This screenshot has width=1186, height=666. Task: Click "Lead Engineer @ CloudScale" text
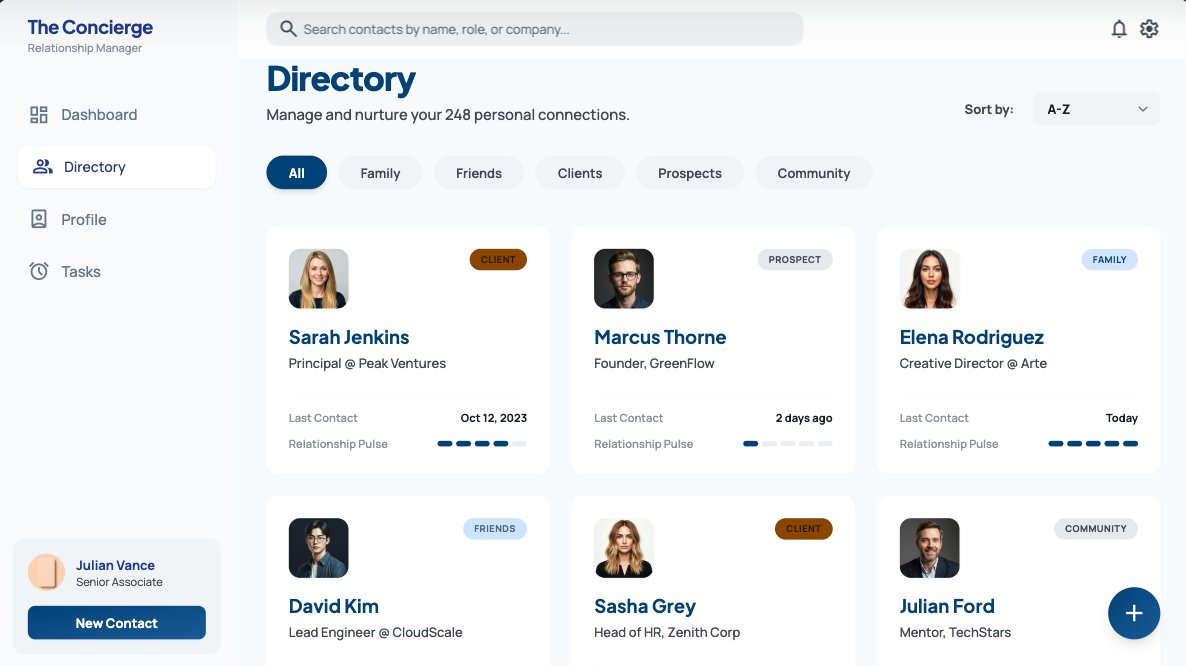click(375, 633)
